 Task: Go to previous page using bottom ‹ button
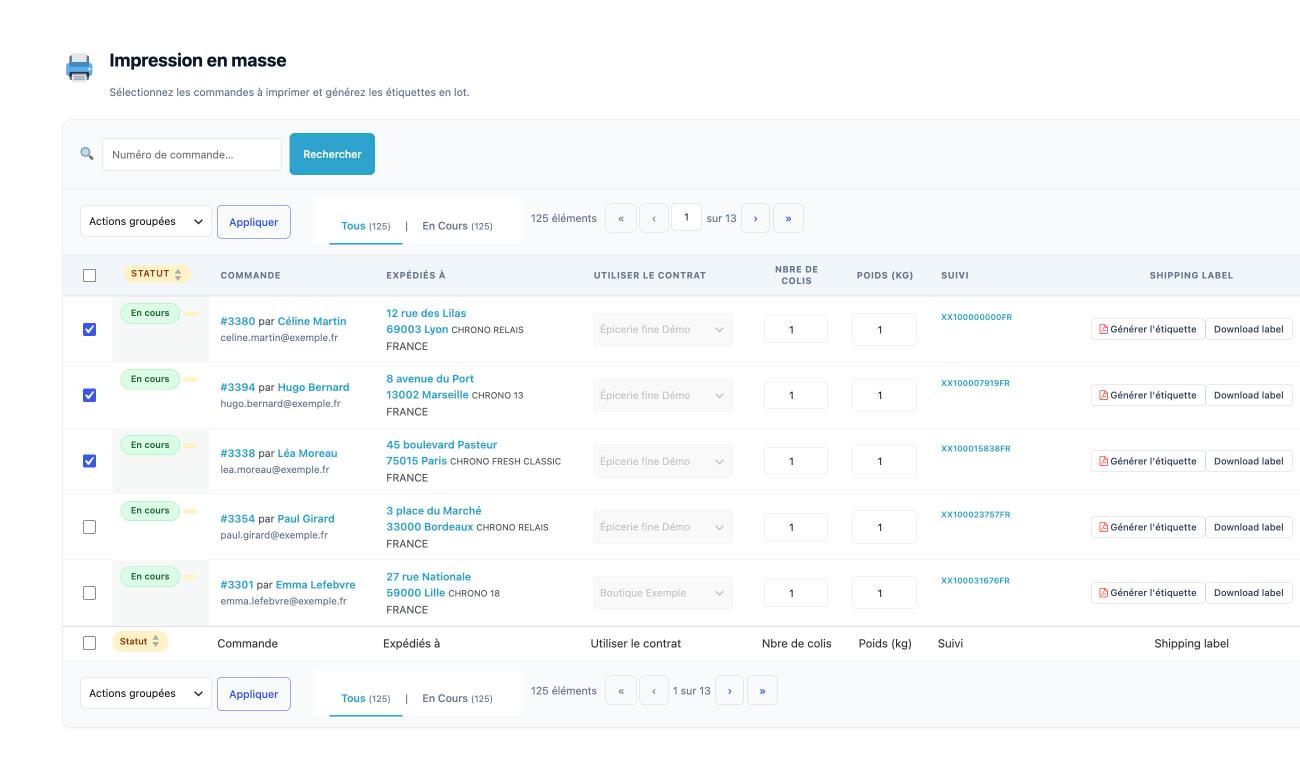coord(654,691)
